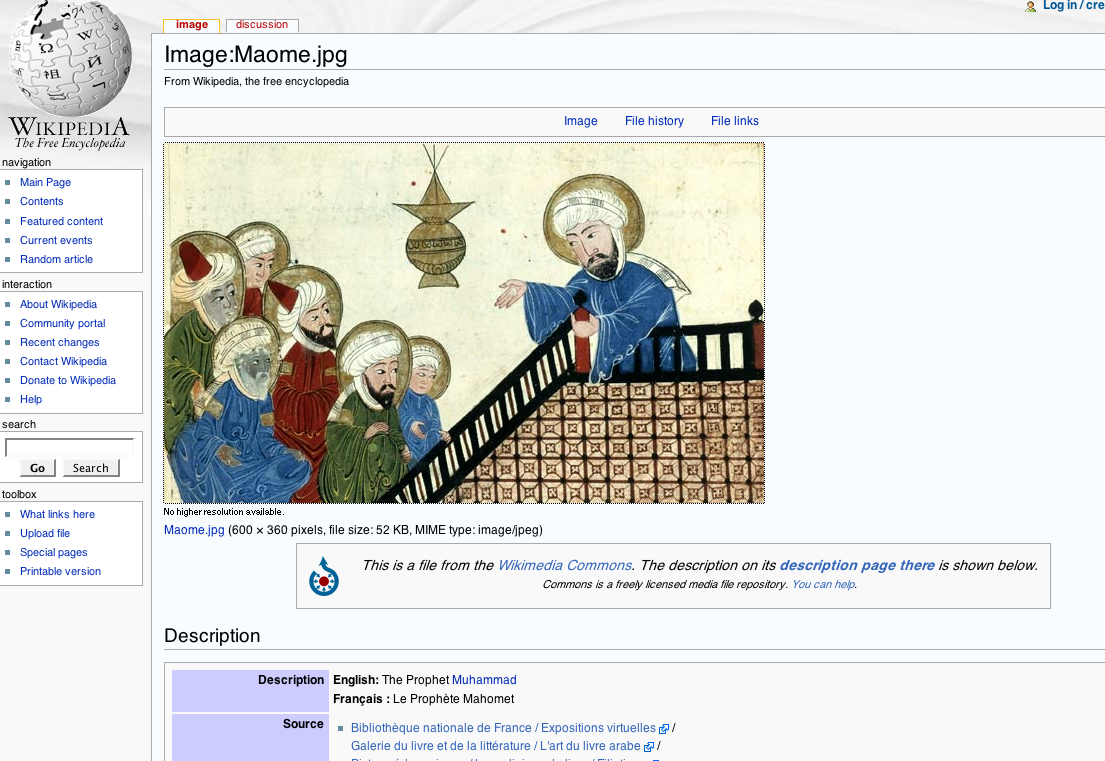This screenshot has width=1105, height=761.
Task: Open the Main Page link
Action: (x=45, y=182)
